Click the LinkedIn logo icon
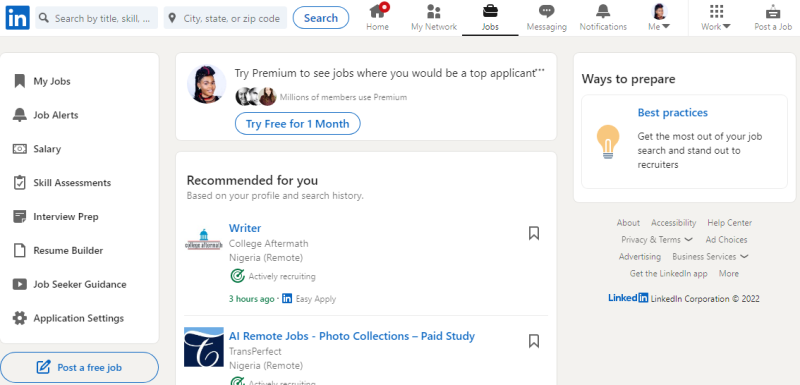The height and width of the screenshot is (385, 800). click(x=17, y=18)
